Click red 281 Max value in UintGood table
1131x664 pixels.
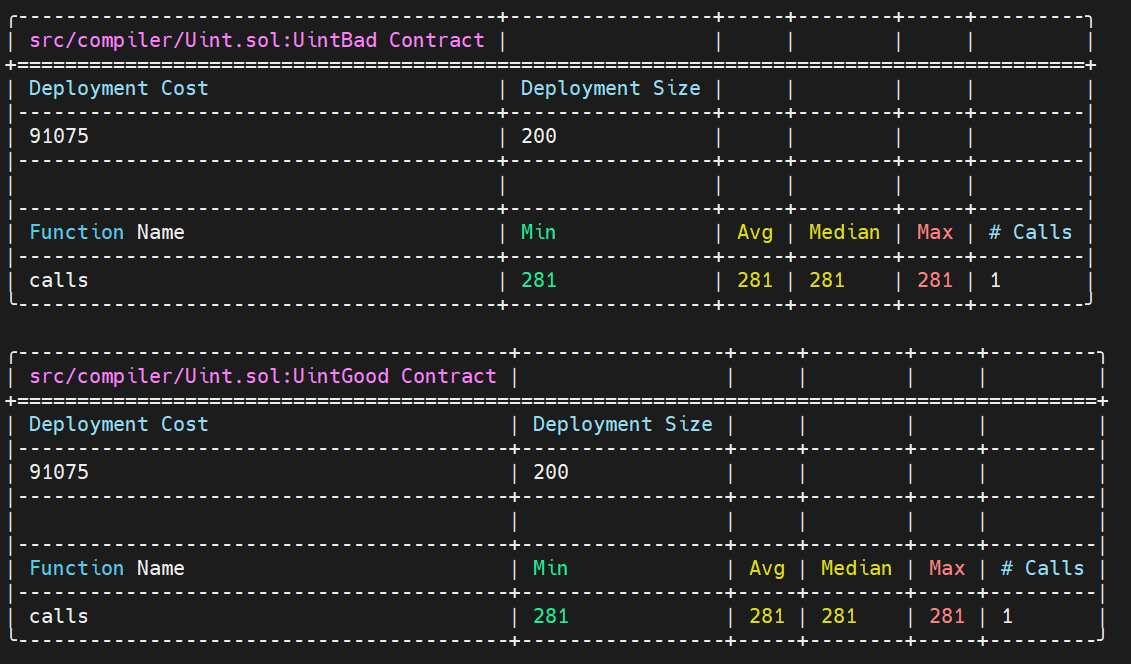click(947, 616)
